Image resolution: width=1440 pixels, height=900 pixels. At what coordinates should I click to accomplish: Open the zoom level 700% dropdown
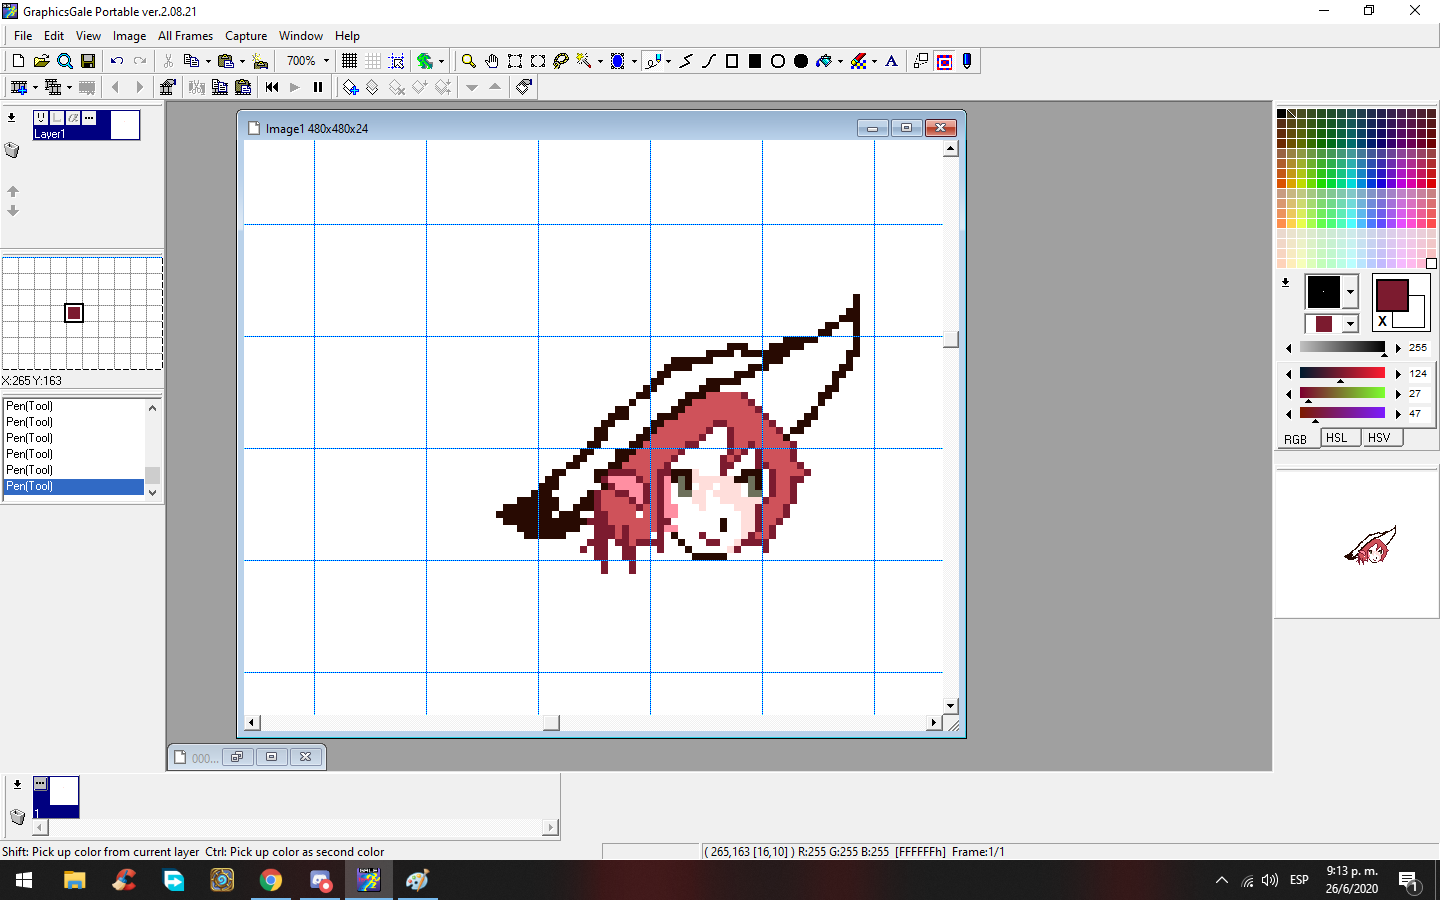coord(326,61)
